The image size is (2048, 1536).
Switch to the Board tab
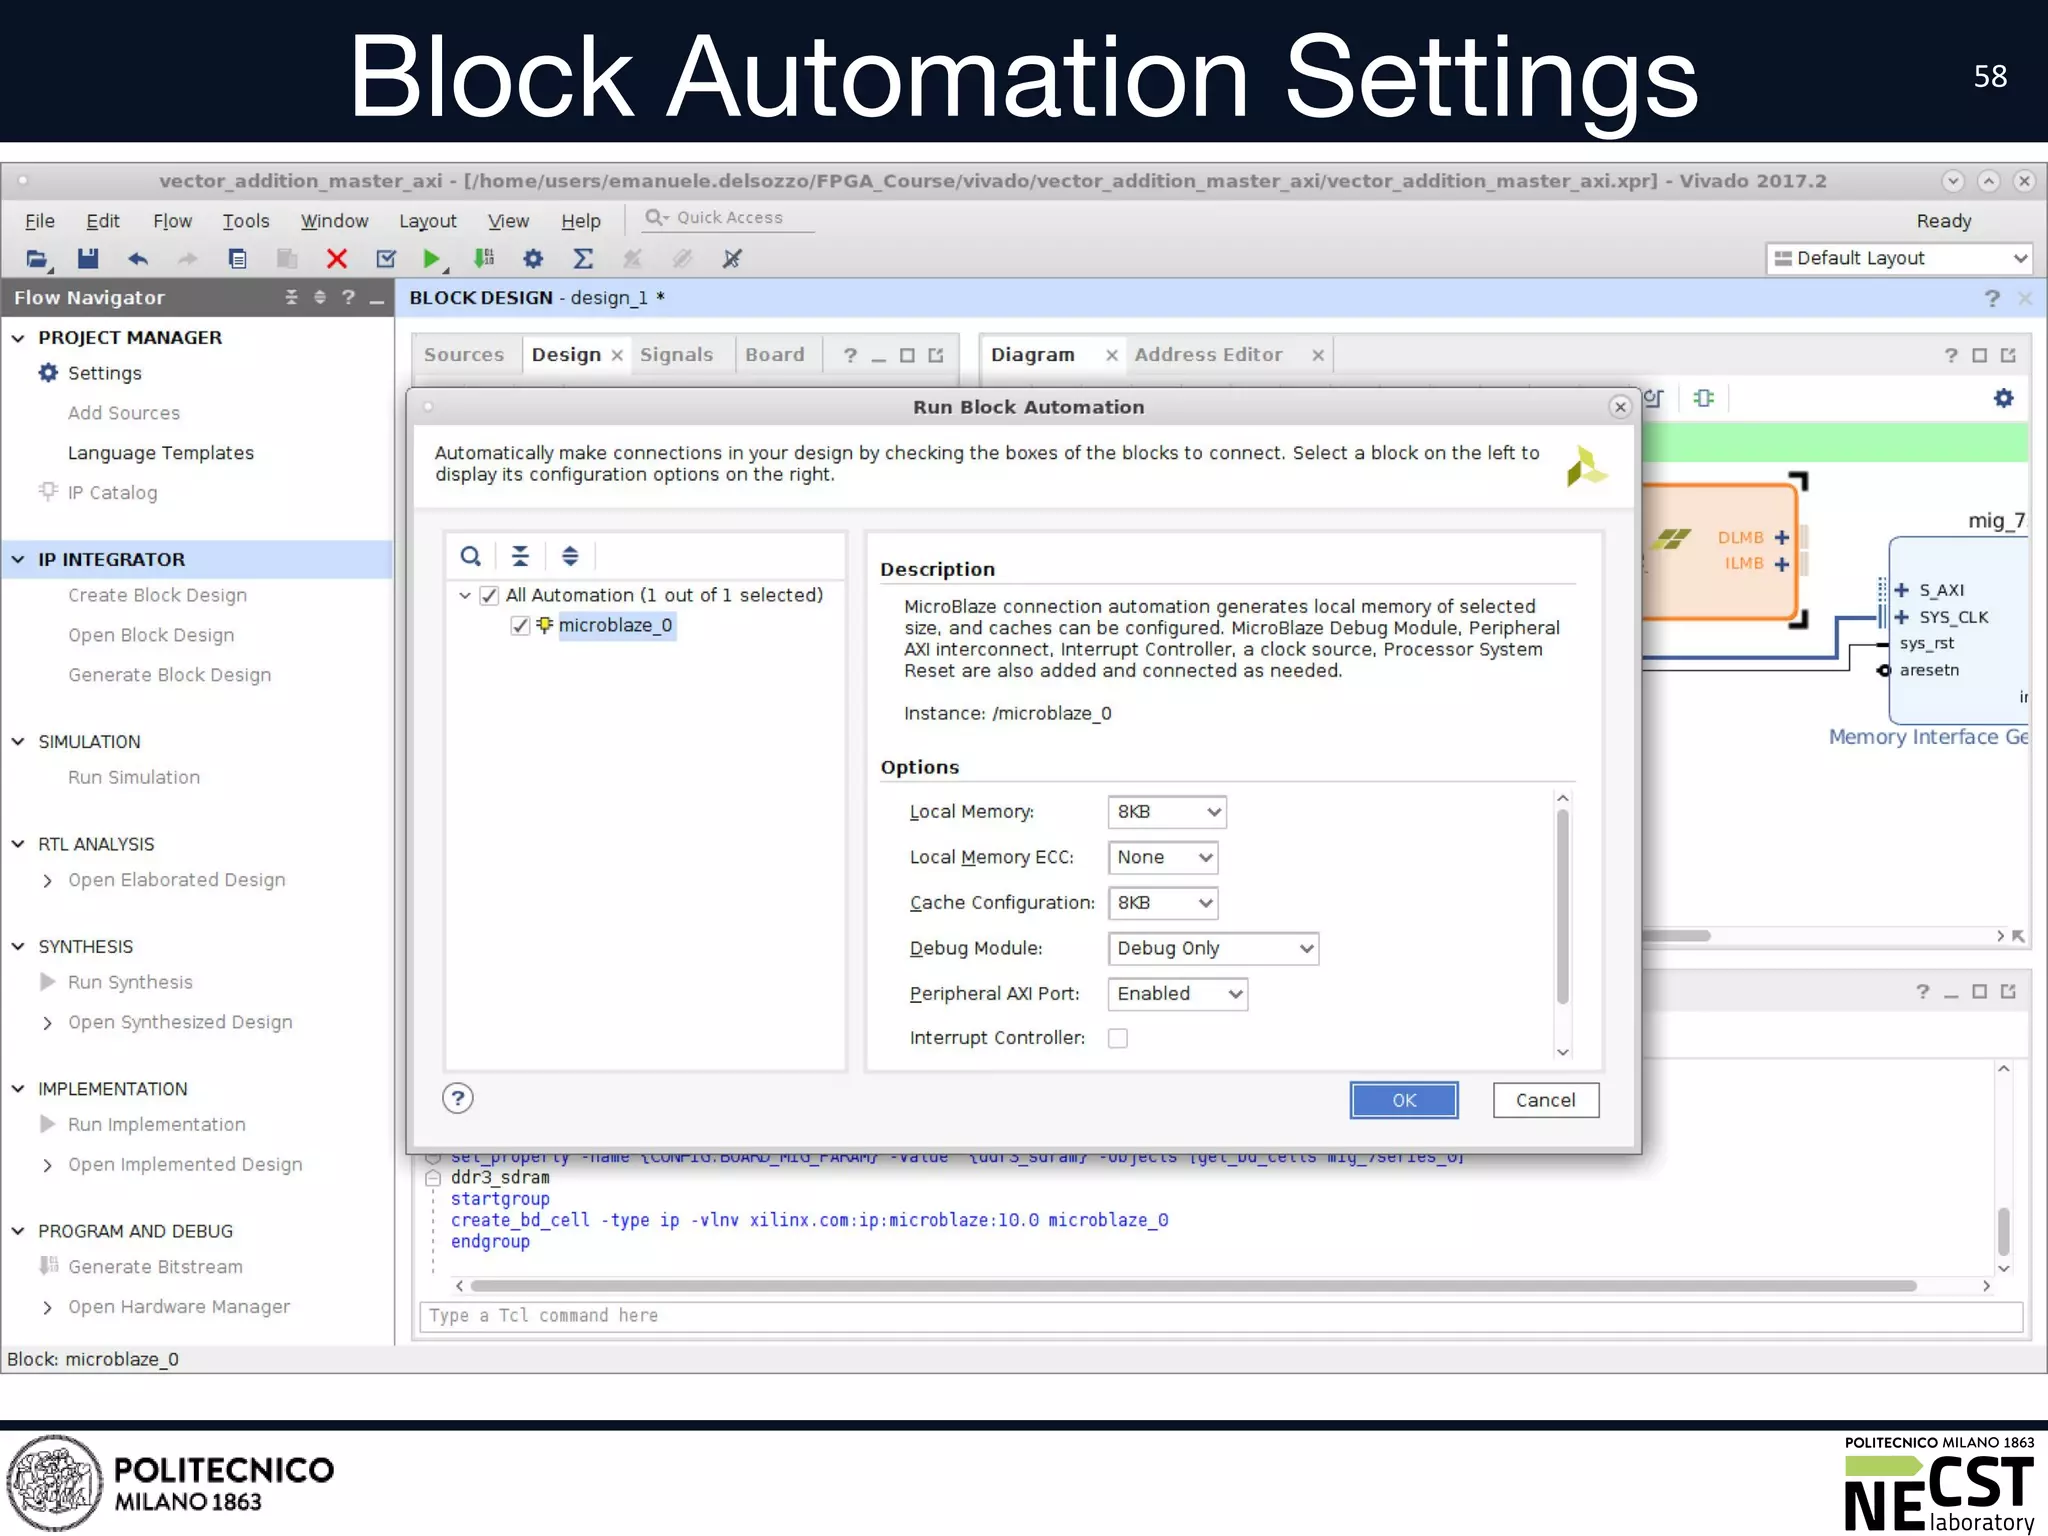point(775,355)
